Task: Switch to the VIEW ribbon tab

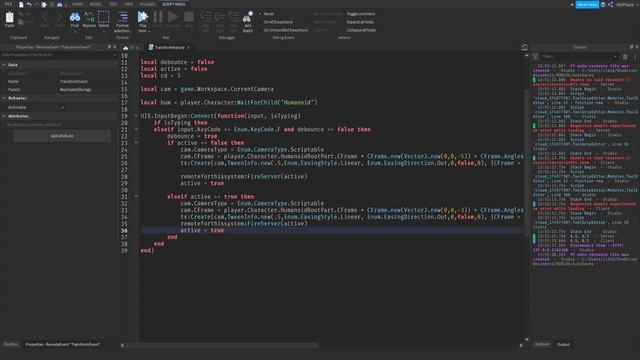Action: click(129, 4)
